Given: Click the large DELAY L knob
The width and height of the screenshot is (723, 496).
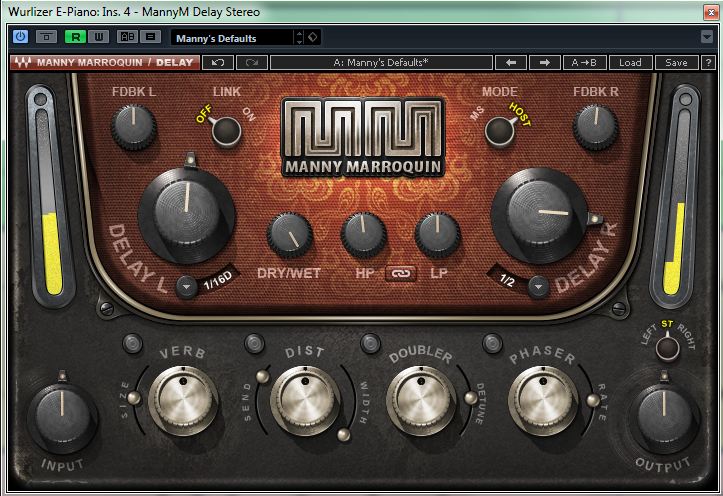Looking at the screenshot, I should click(187, 215).
